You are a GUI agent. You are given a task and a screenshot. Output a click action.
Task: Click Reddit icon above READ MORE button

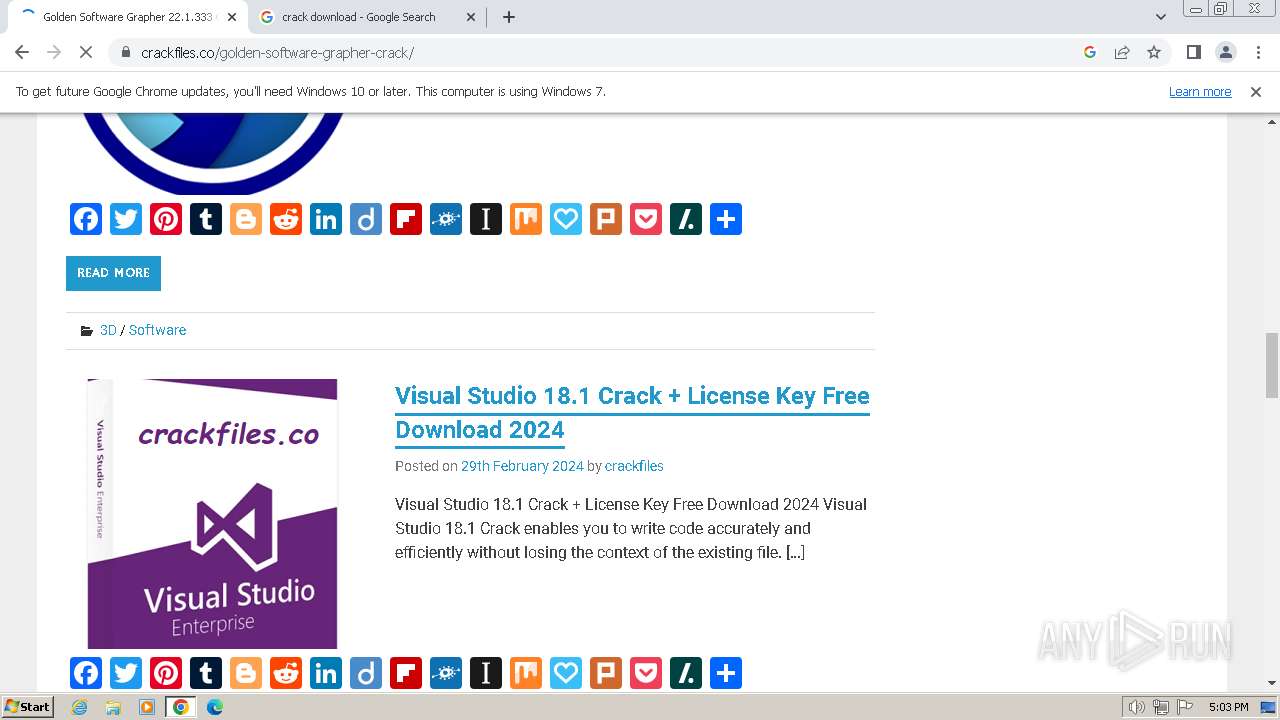pos(286,219)
